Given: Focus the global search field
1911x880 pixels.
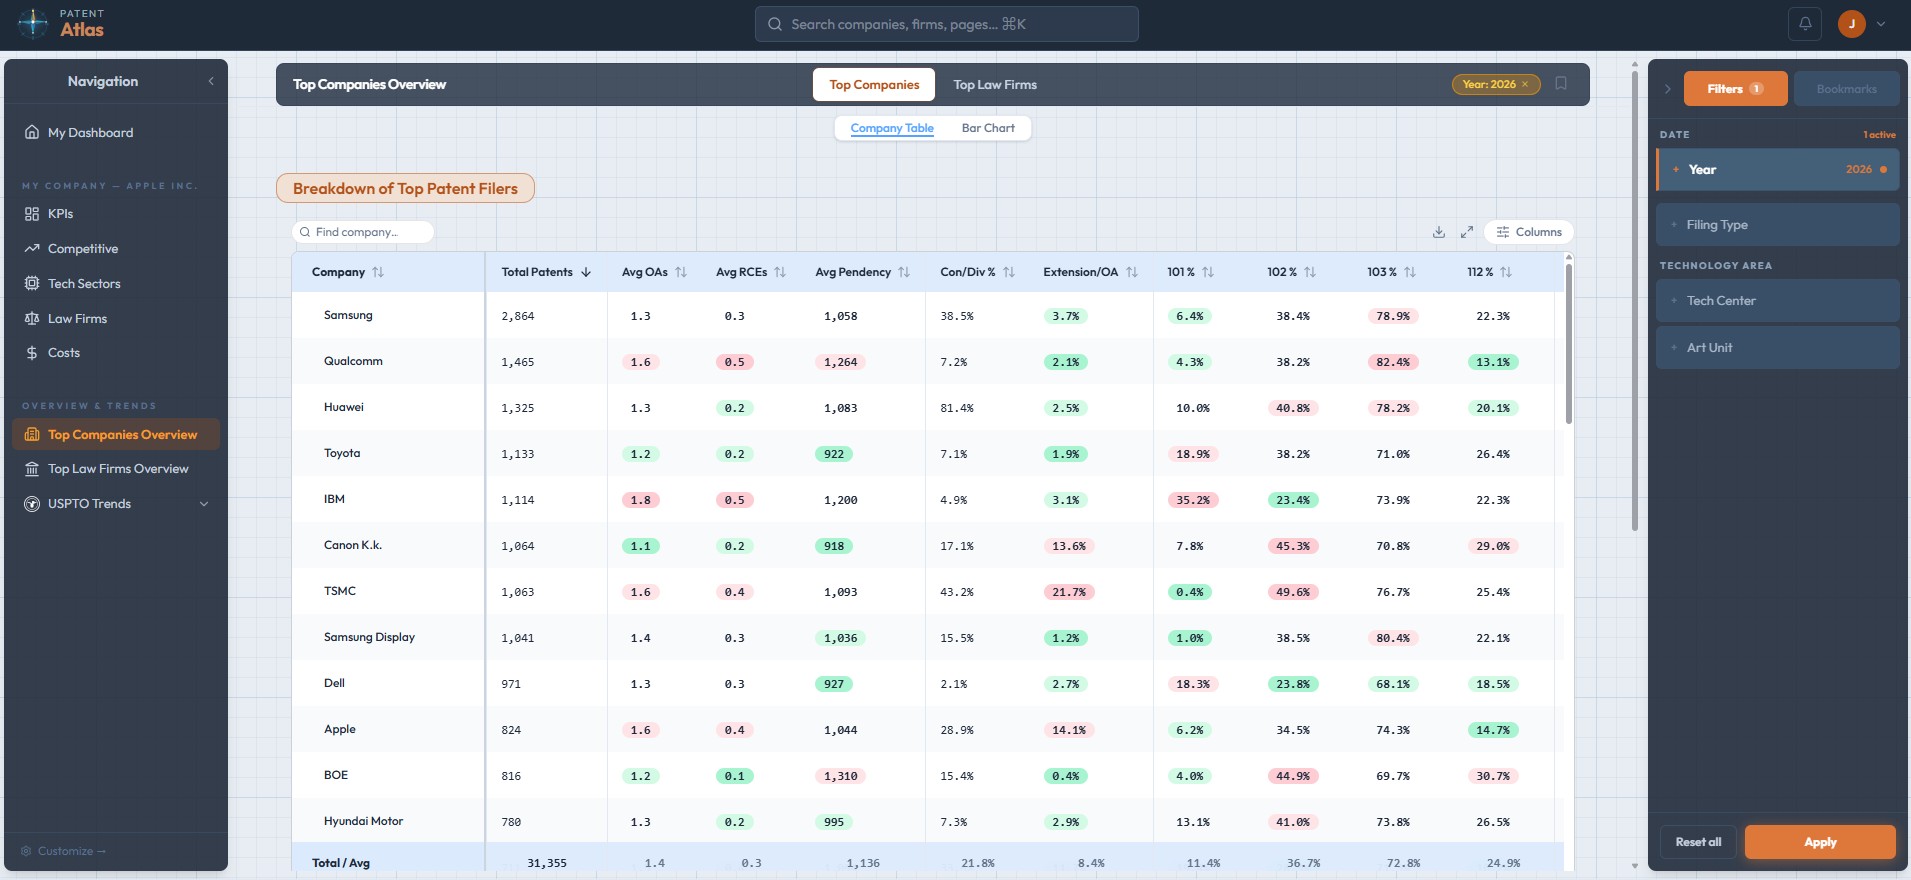Looking at the screenshot, I should 946,24.
